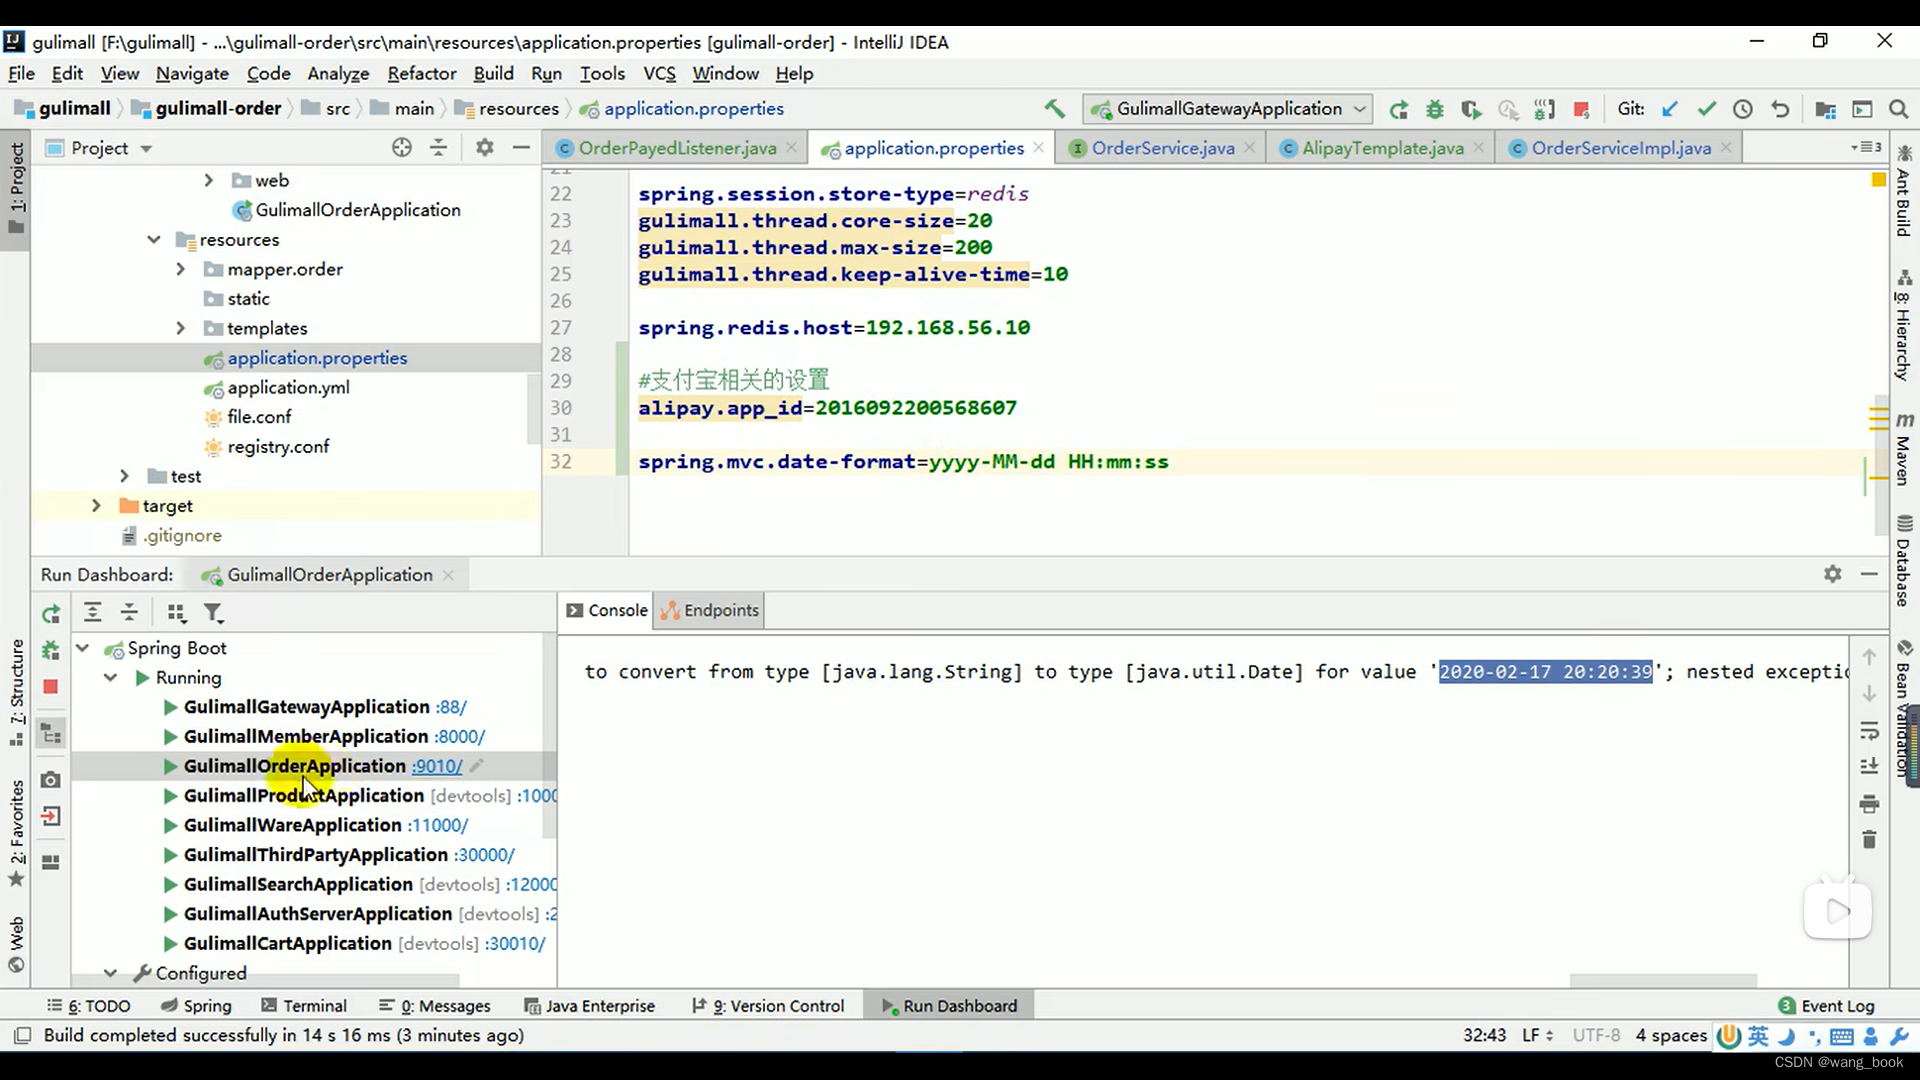Print console output printer icon
The image size is (1920, 1080).
1869,803
